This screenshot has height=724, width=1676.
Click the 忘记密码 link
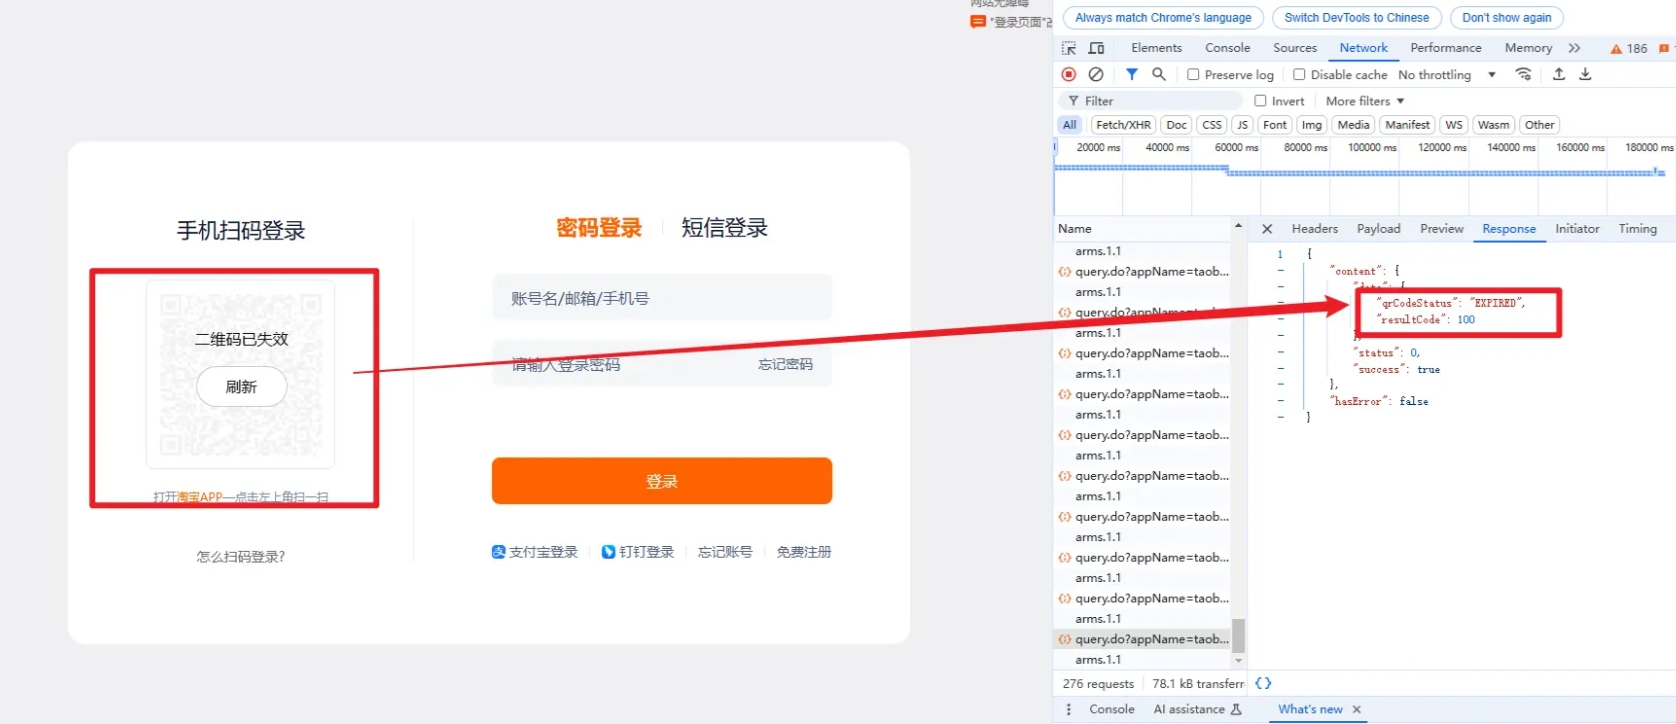(x=785, y=364)
